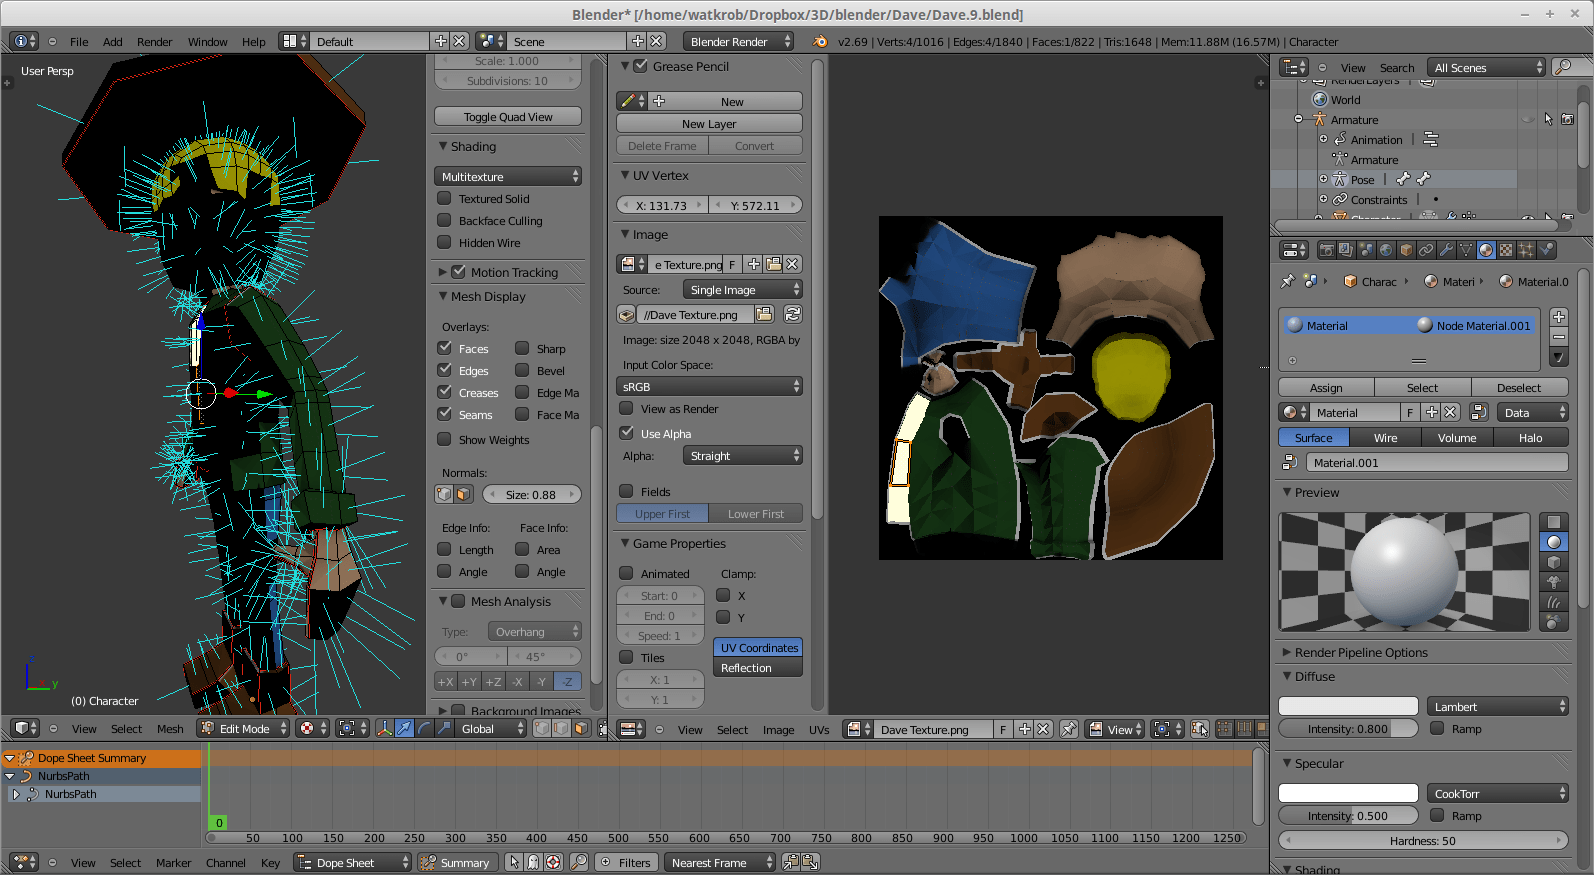Open the World properties tab icon
This screenshot has height=875, width=1594.
1387,250
